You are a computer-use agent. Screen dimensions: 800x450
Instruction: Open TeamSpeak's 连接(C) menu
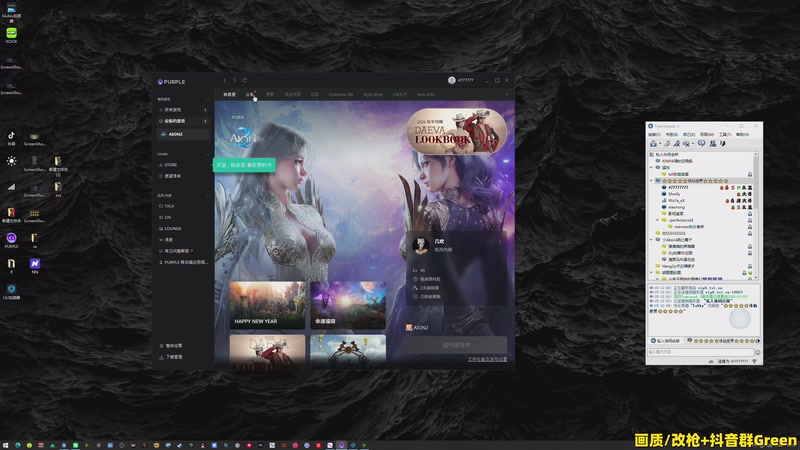[655, 135]
